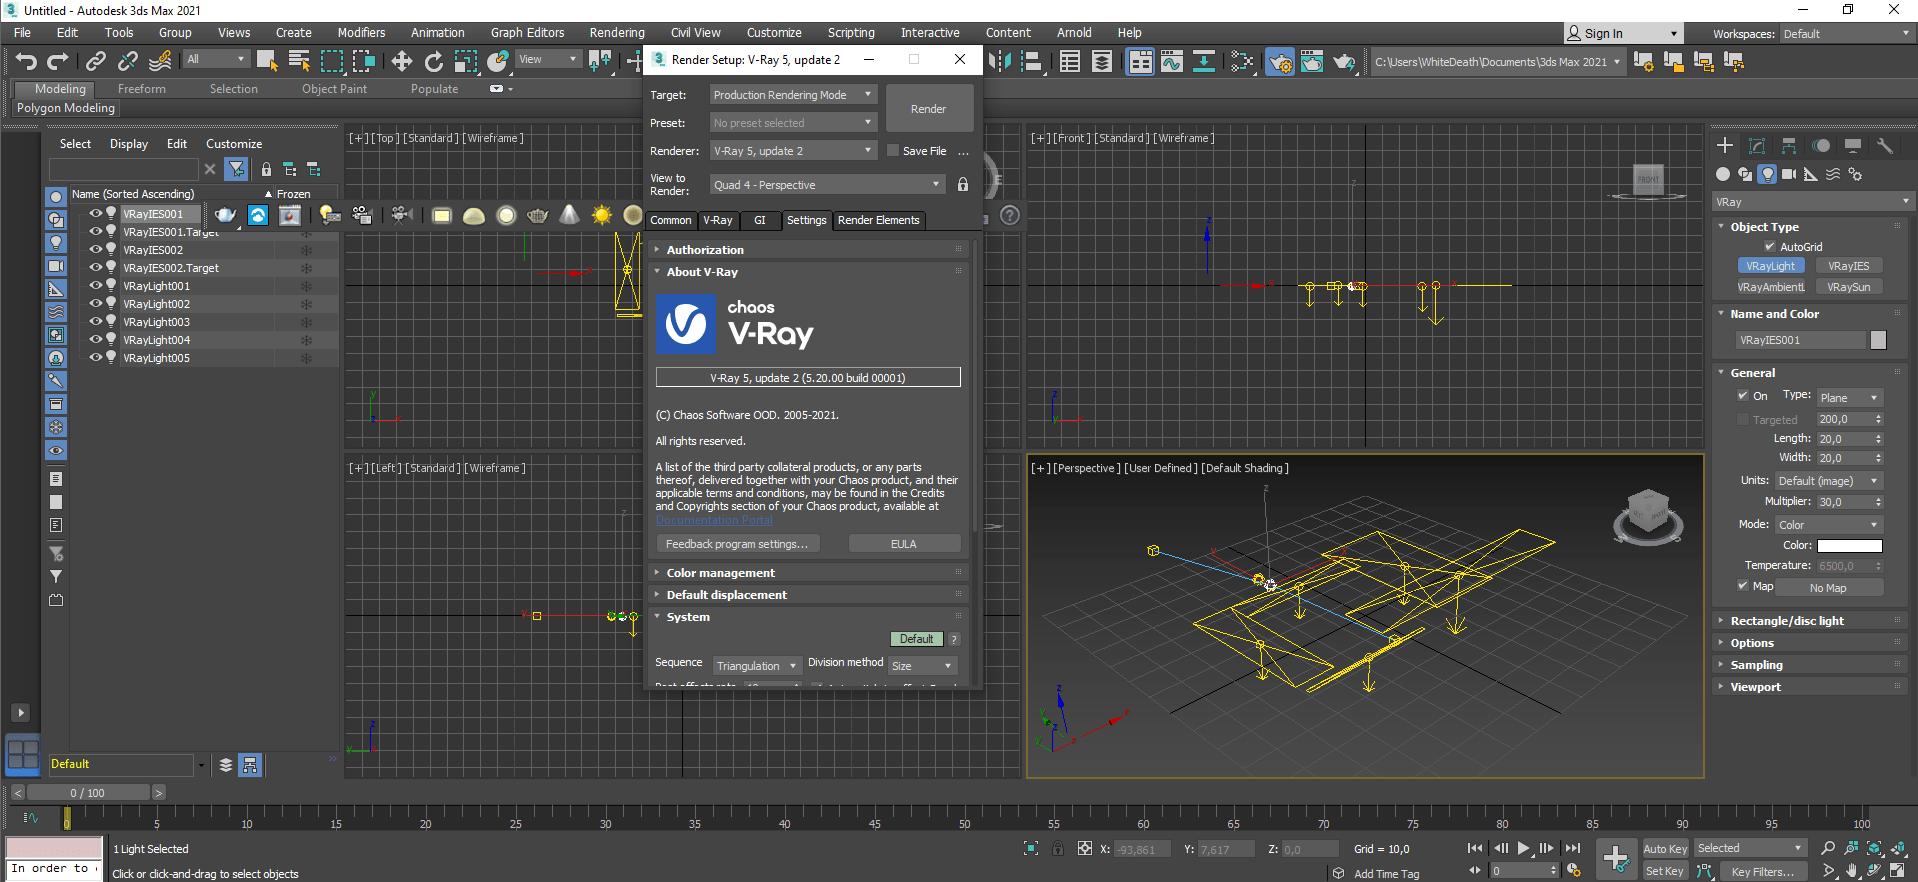Open the light Type dropdown showing Plane

click(x=1850, y=398)
